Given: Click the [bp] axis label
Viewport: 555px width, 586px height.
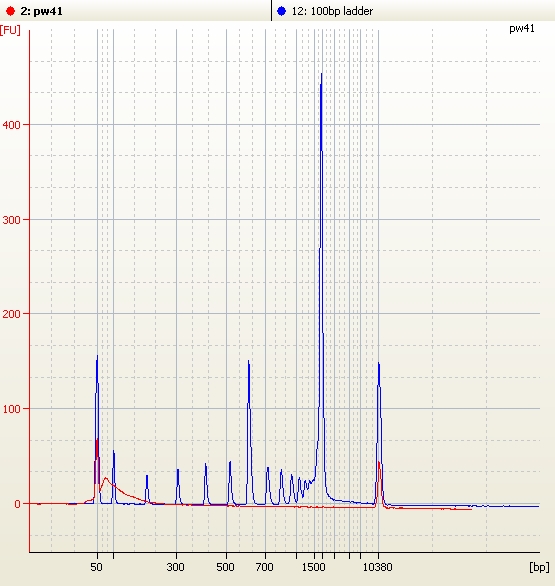Looking at the screenshot, I should click(x=539, y=567).
